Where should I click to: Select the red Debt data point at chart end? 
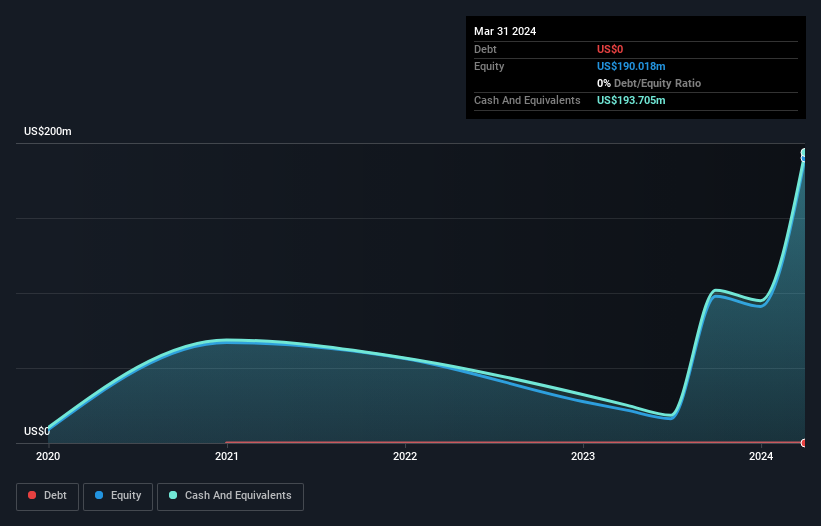point(804,443)
